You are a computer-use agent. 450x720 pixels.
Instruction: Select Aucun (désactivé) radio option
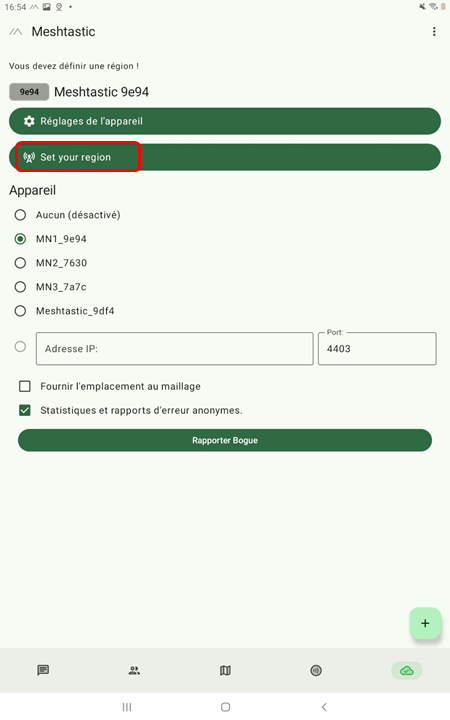point(20,215)
